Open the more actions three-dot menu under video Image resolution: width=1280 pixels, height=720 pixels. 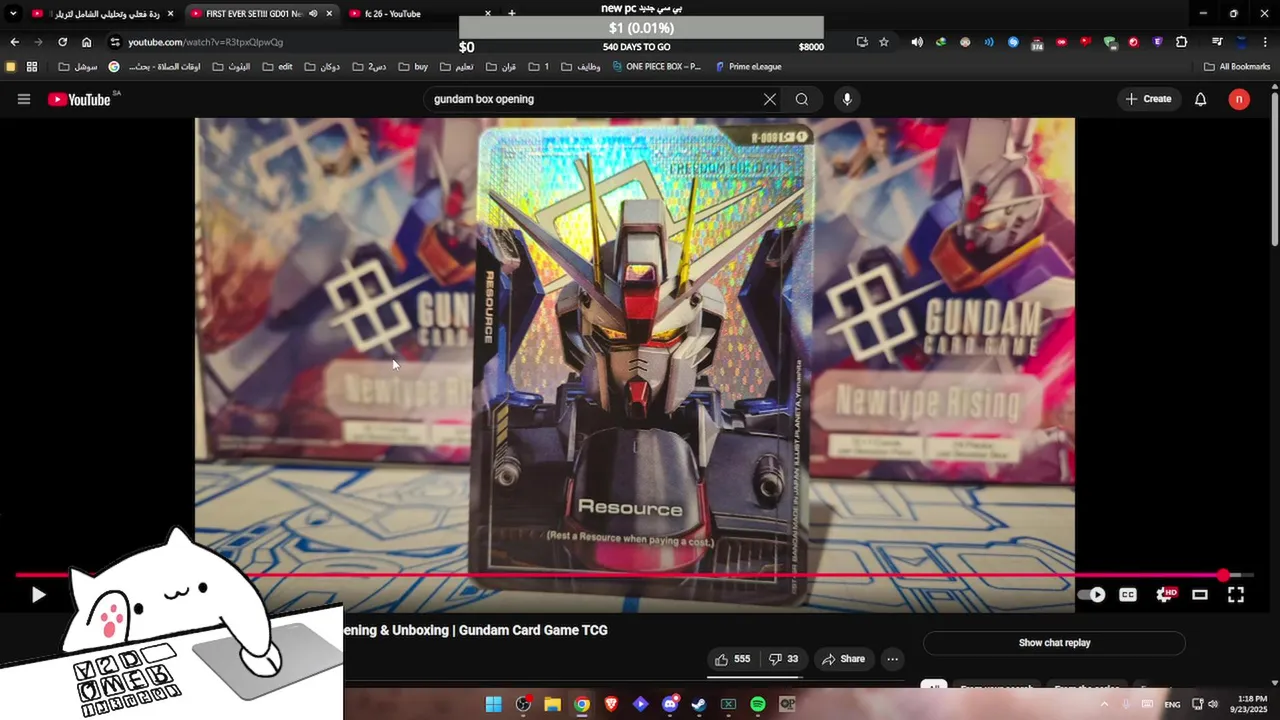point(892,659)
